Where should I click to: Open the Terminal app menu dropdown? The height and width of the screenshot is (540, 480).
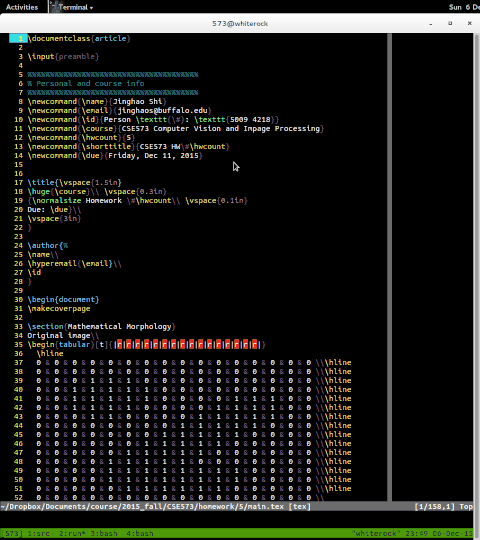75,7
